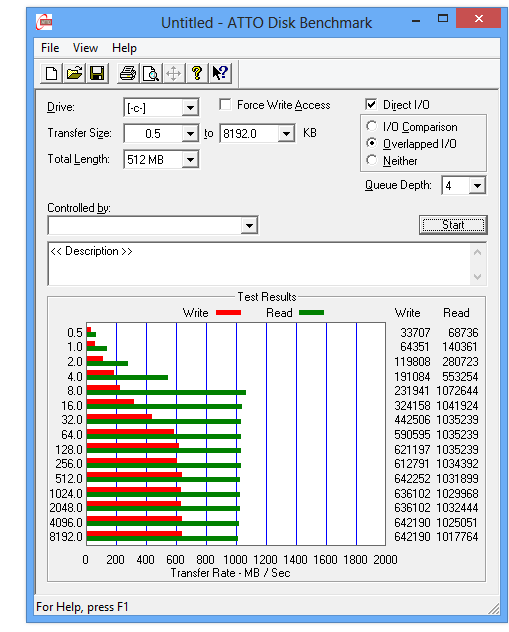This screenshot has height=632, width=509.
Task: Close the ATTO Disk Benchmark window
Action: coord(478,19)
